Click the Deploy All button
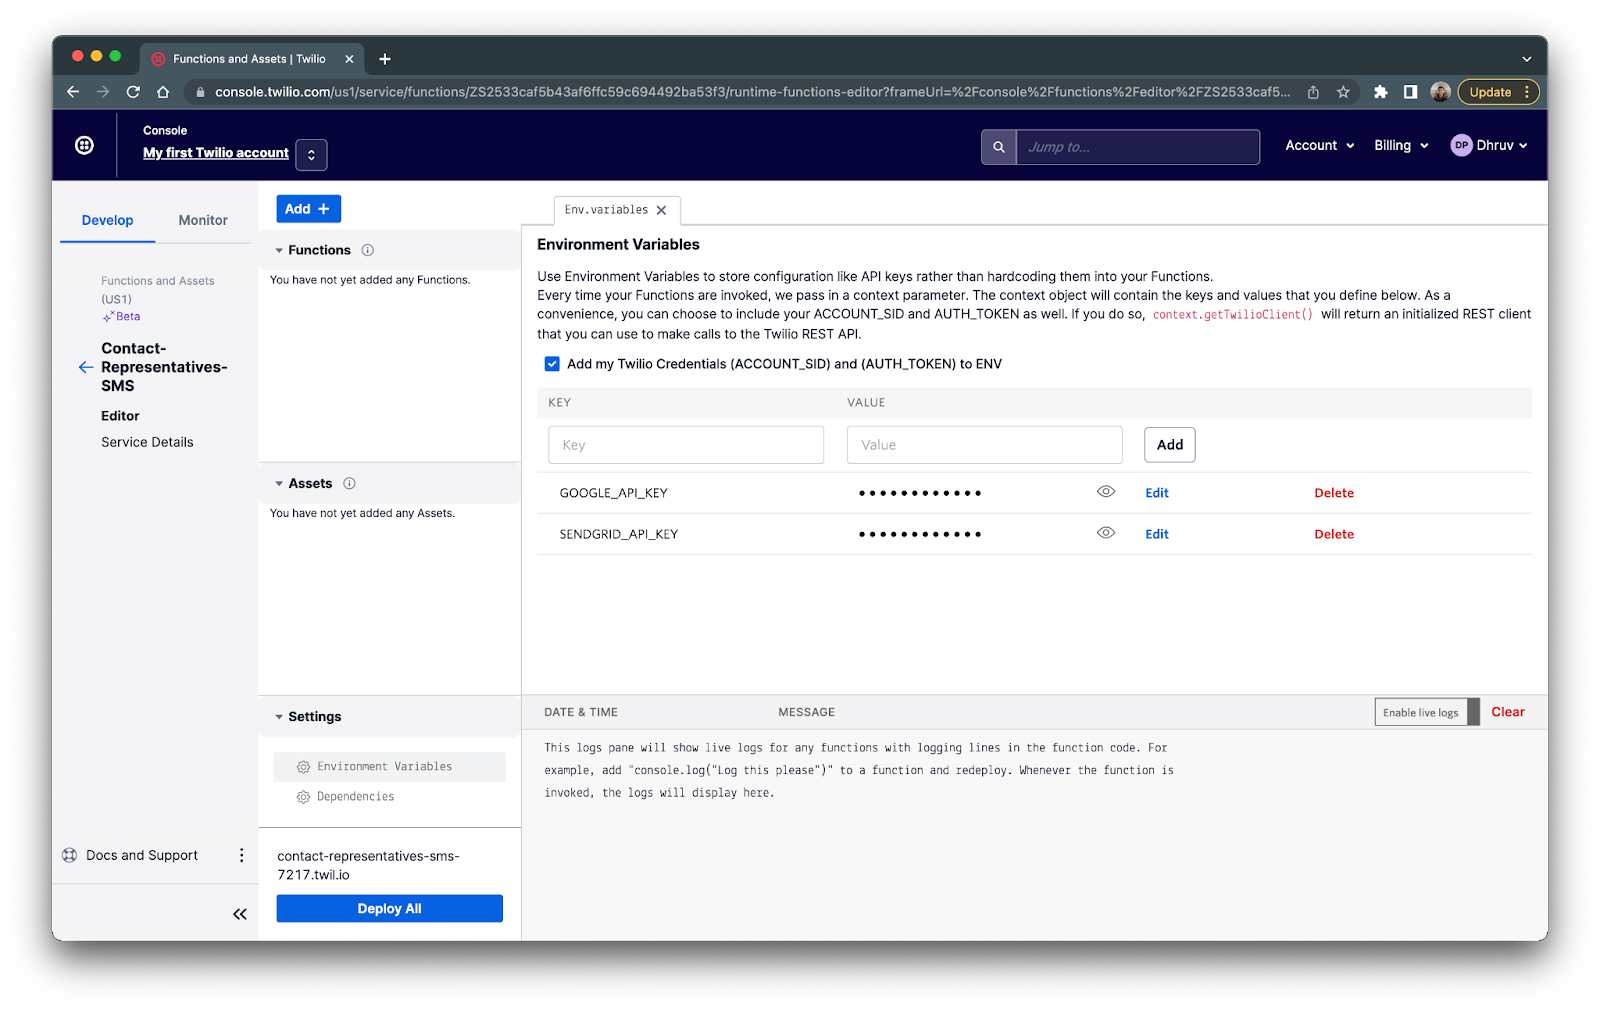The height and width of the screenshot is (1010, 1600). [x=390, y=908]
